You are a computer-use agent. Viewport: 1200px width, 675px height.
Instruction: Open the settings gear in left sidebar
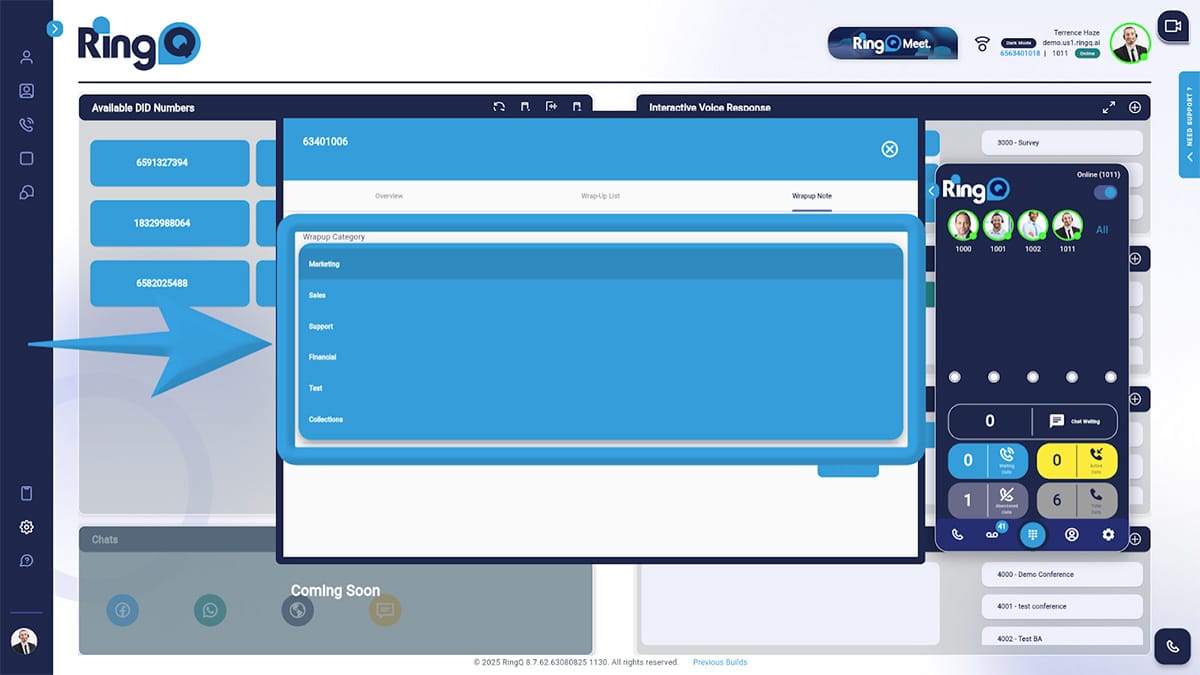click(27, 527)
